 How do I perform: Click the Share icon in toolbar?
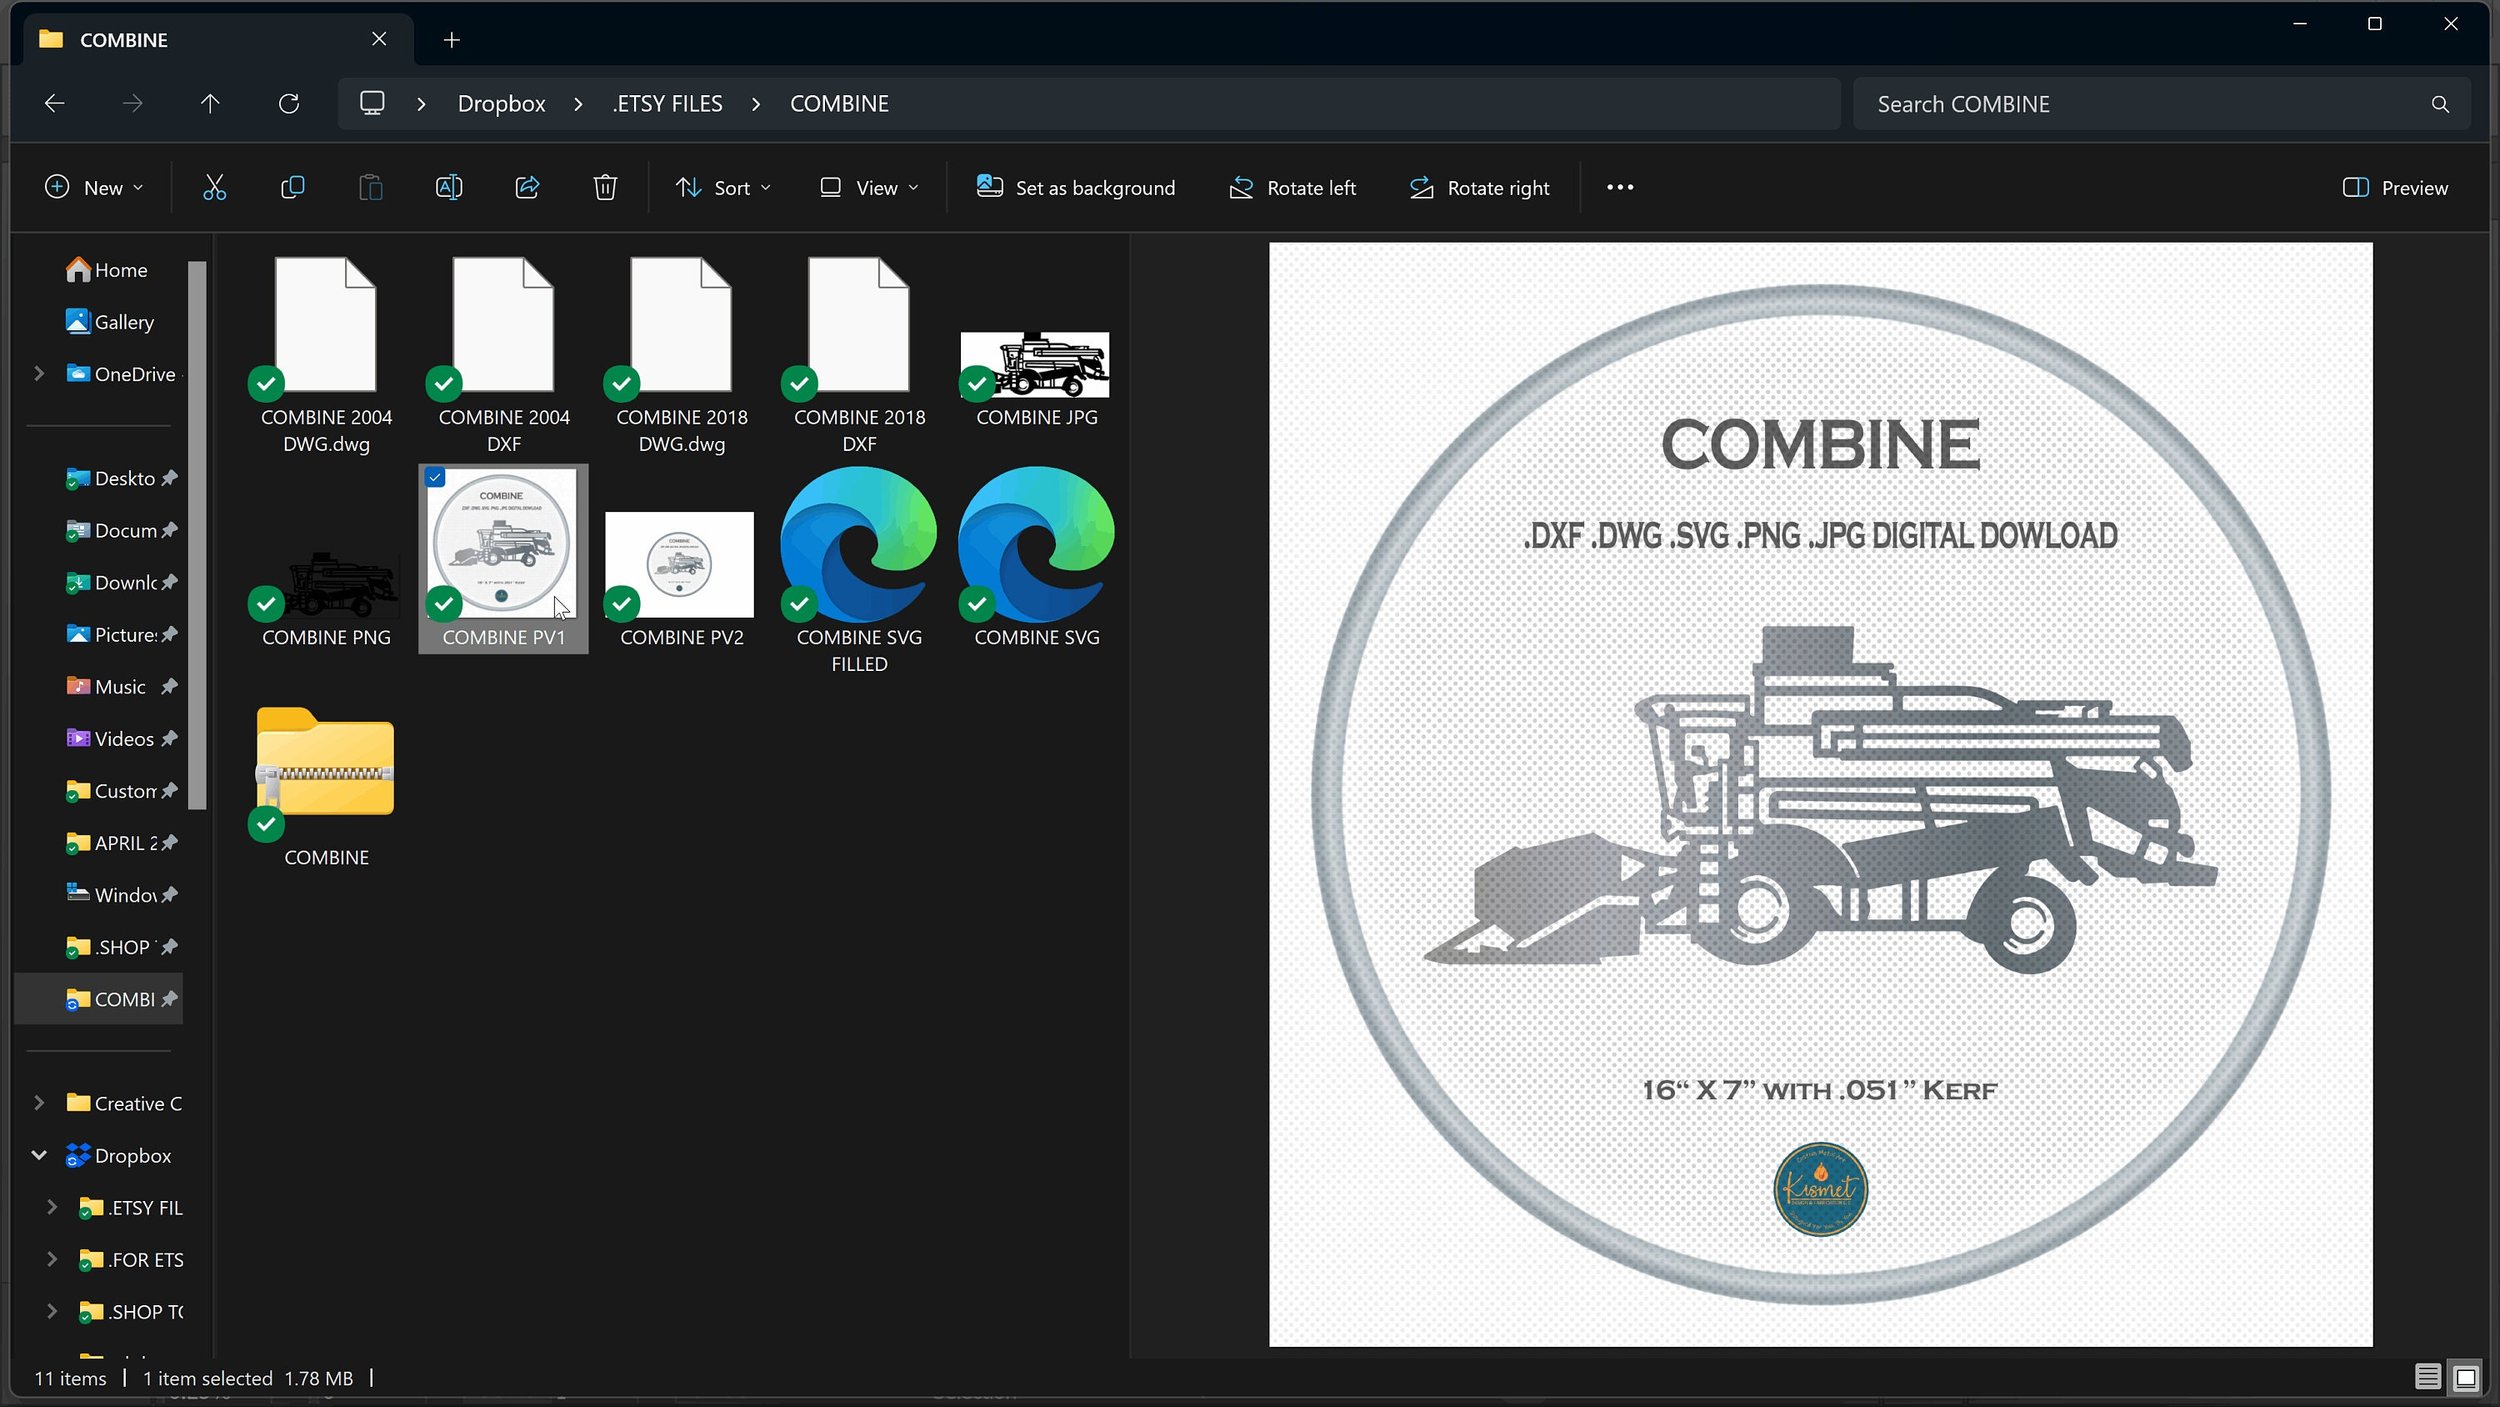pos(527,187)
